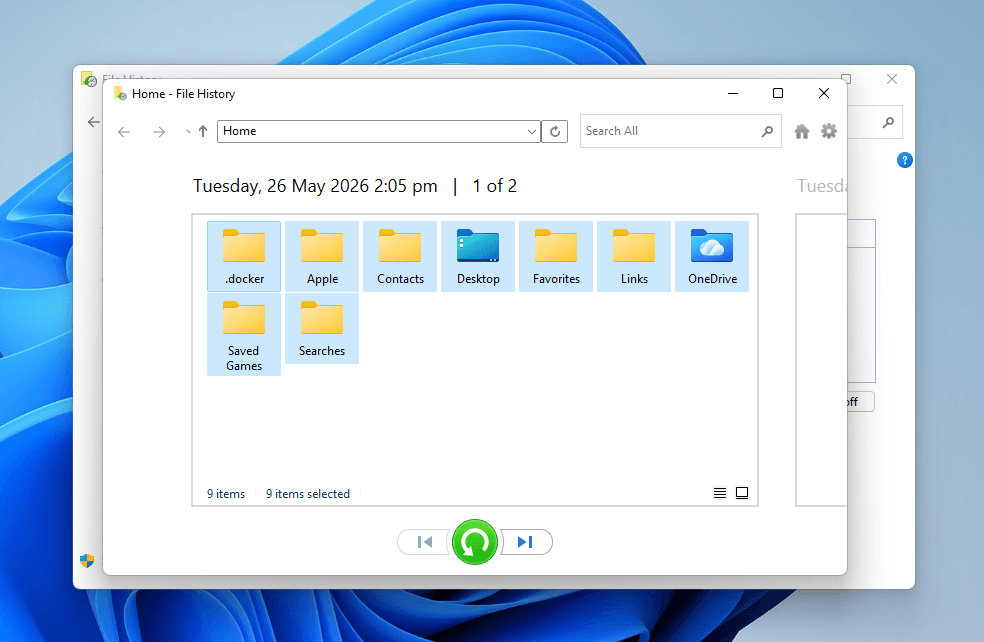This screenshot has width=984, height=642.
Task: Go up one folder level
Action: coord(203,131)
